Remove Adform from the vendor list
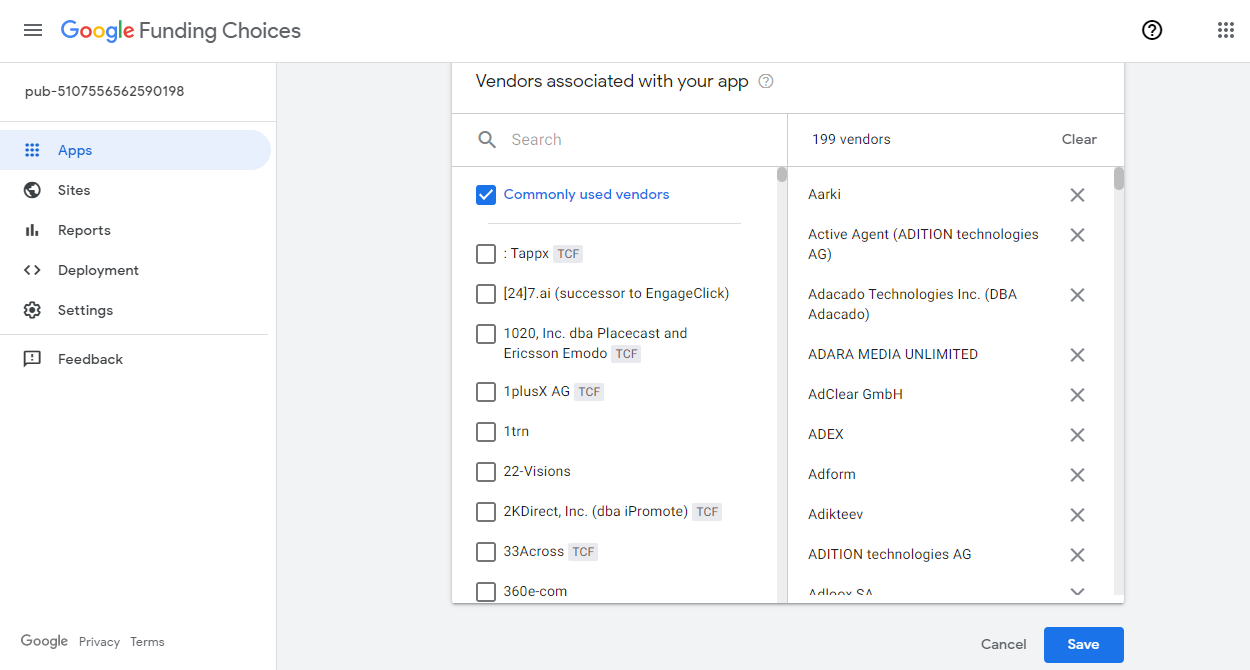This screenshot has width=1250, height=670. pos(1077,475)
